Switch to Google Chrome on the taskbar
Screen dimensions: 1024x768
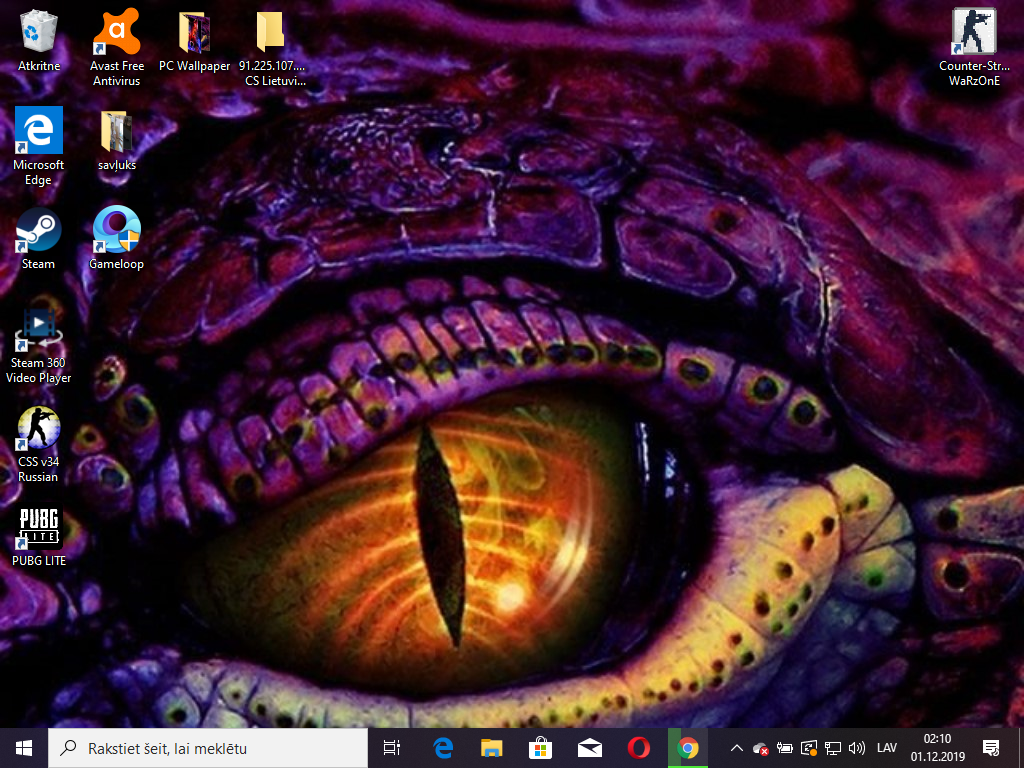point(688,748)
